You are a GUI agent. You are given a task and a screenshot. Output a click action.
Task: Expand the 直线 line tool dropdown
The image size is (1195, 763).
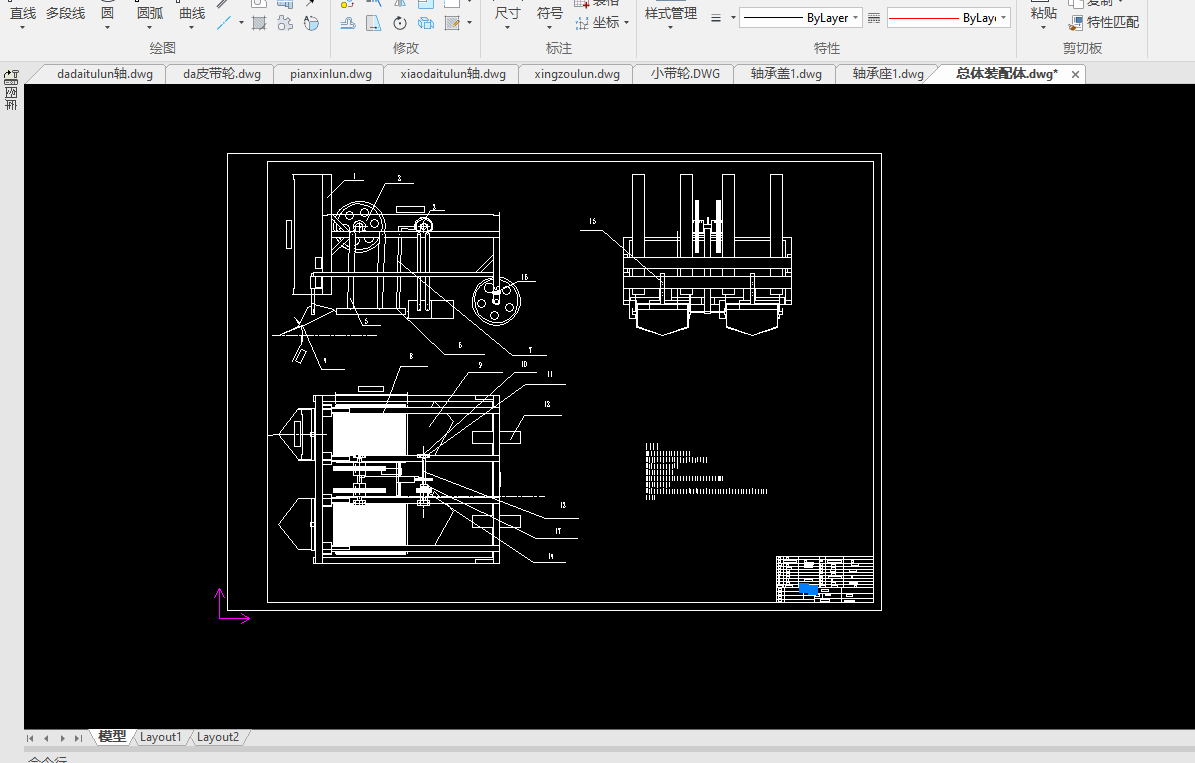[x=22, y=28]
